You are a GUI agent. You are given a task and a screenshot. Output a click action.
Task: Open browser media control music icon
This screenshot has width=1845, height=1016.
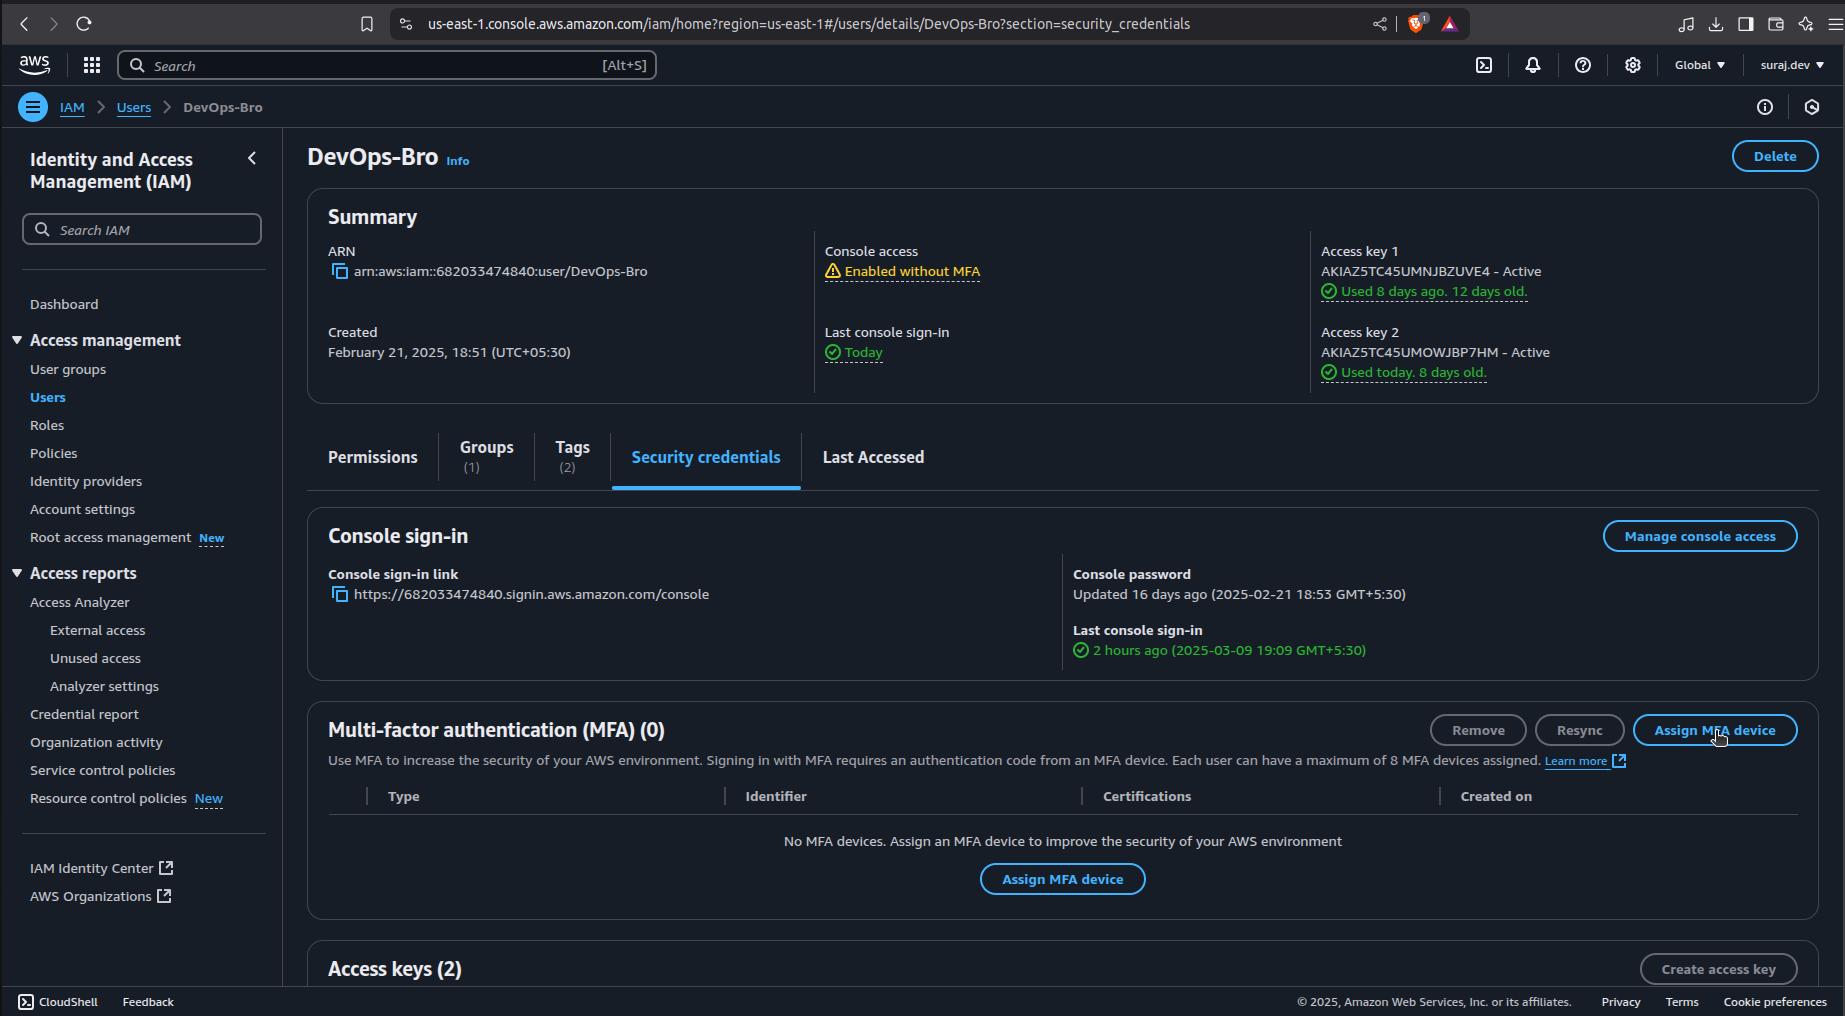pyautogui.click(x=1686, y=24)
